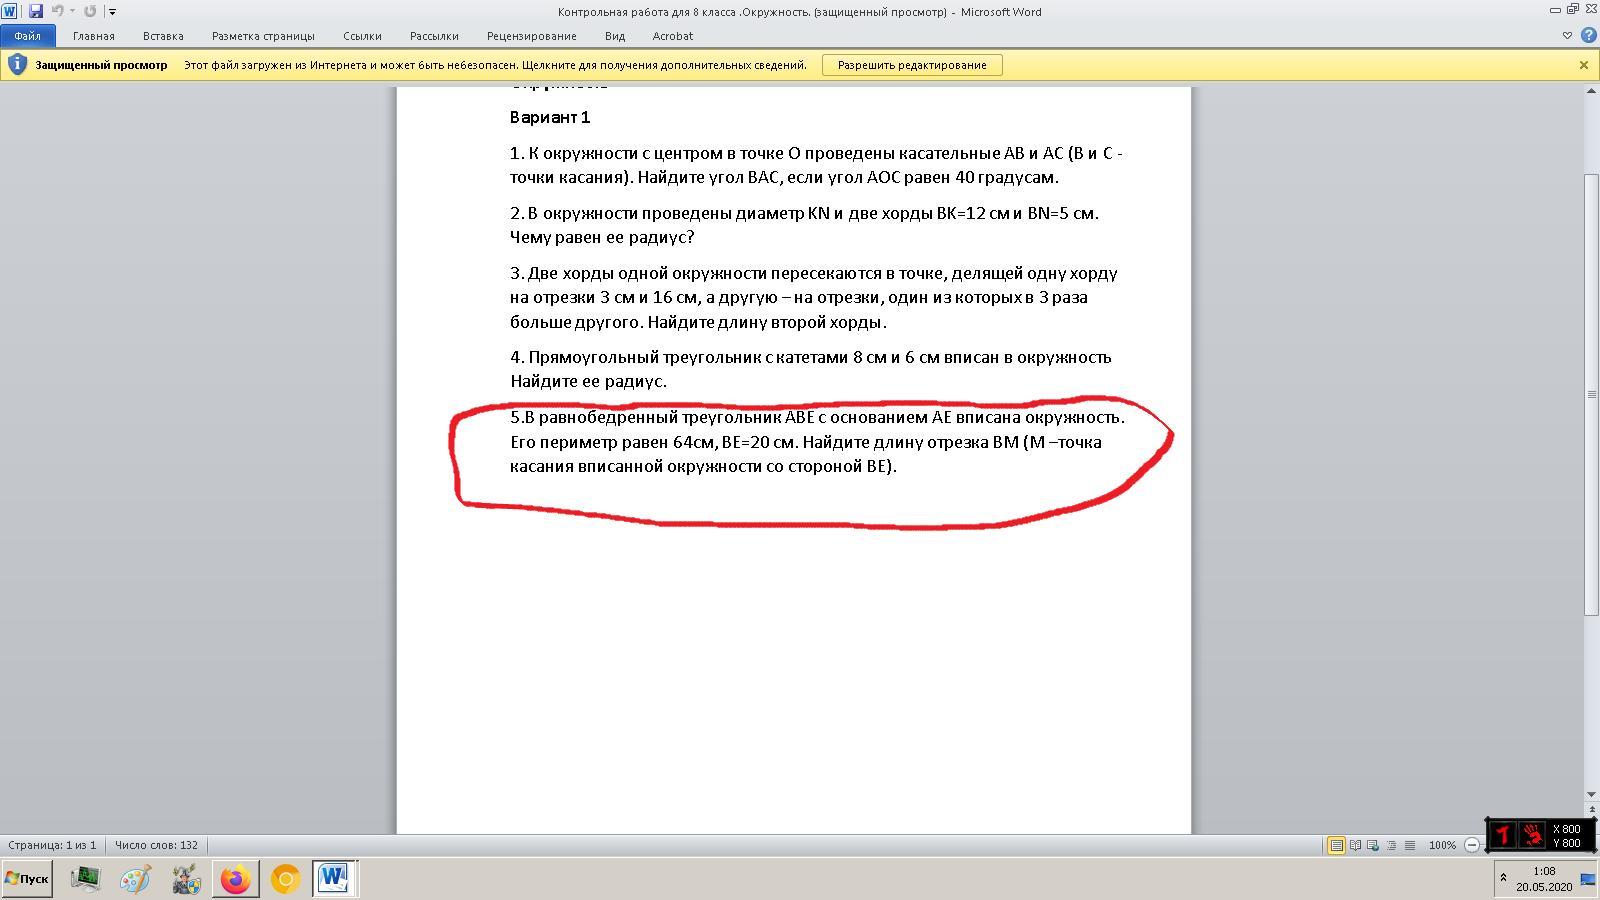
Task: Restore down the Word window
Action: coord(1572,10)
